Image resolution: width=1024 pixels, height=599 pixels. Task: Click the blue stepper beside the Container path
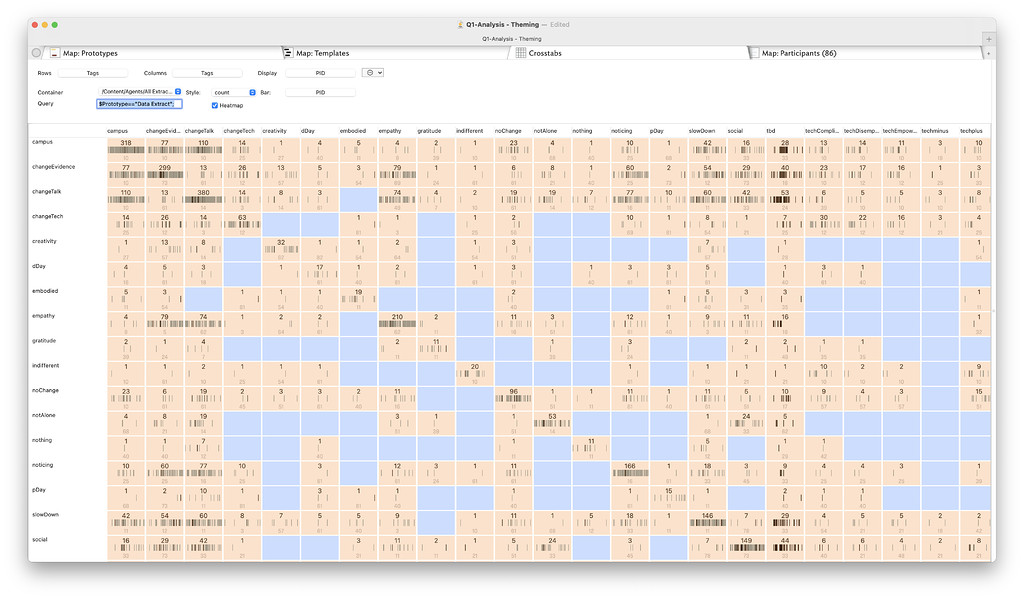(x=179, y=91)
